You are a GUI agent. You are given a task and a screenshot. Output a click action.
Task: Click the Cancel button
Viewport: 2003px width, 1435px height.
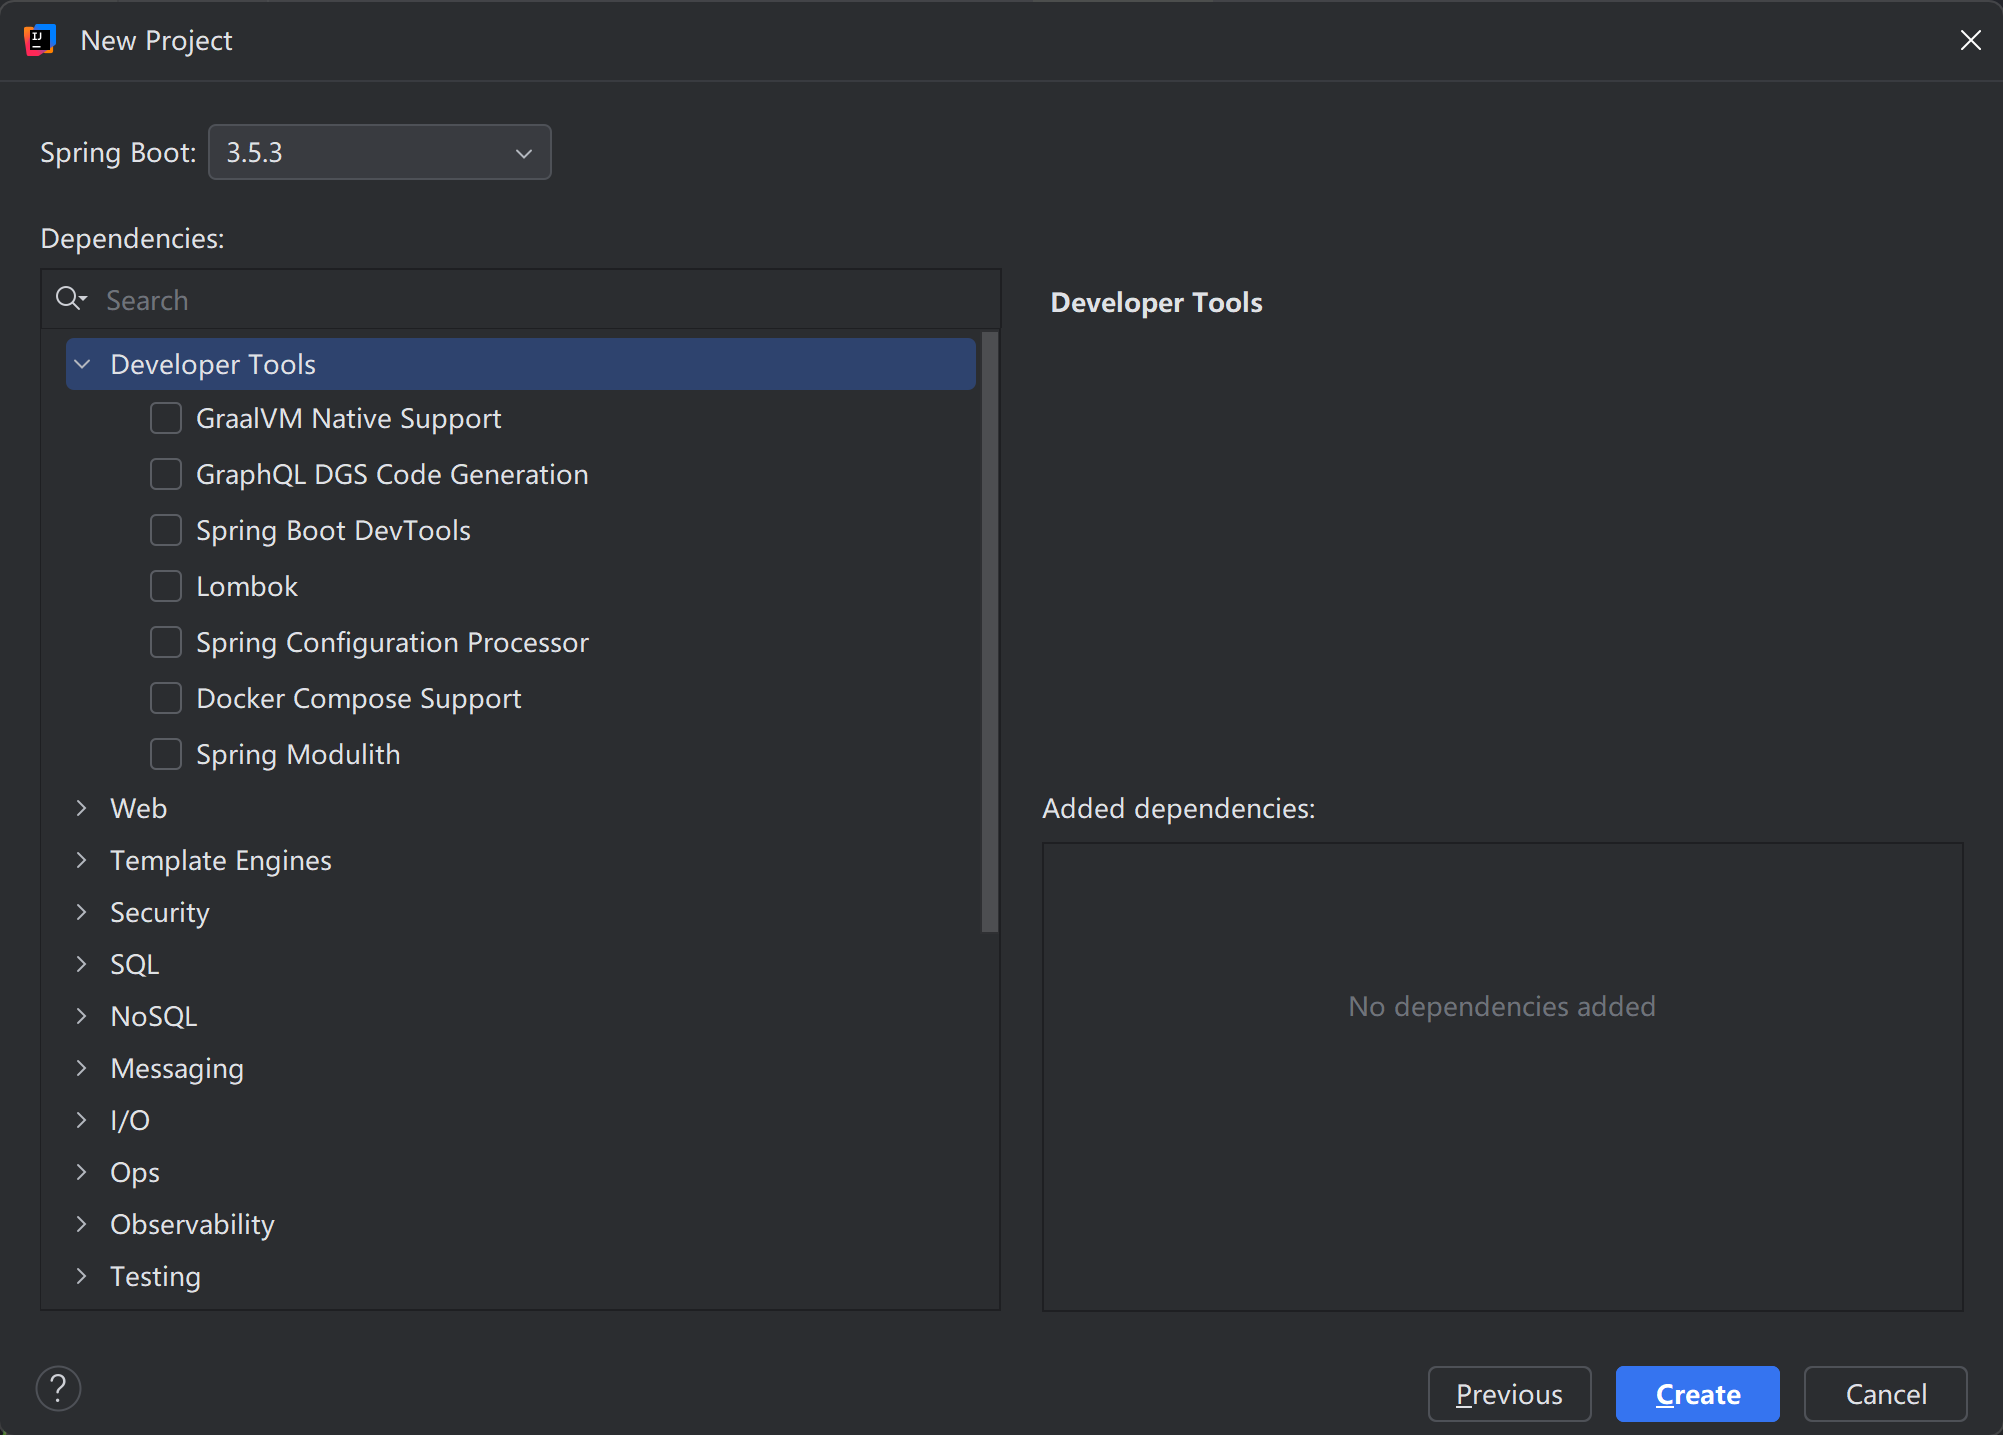tap(1886, 1394)
